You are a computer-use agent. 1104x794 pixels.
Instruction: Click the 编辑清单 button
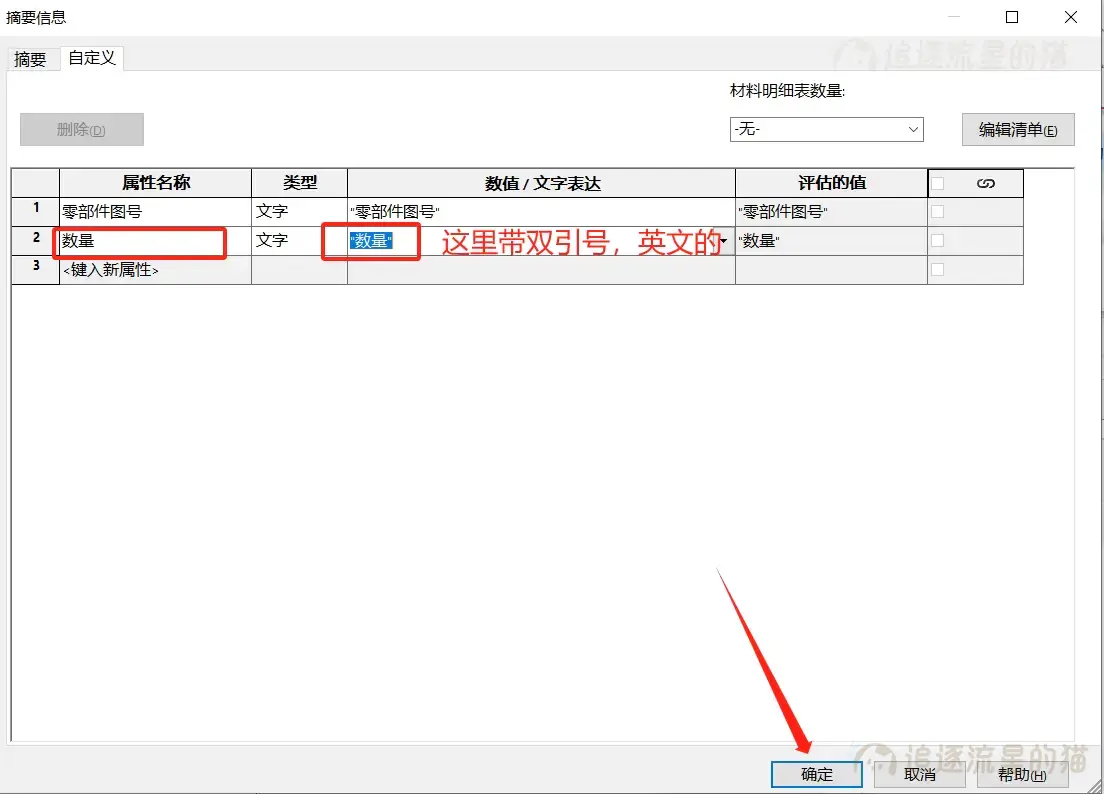point(1018,129)
